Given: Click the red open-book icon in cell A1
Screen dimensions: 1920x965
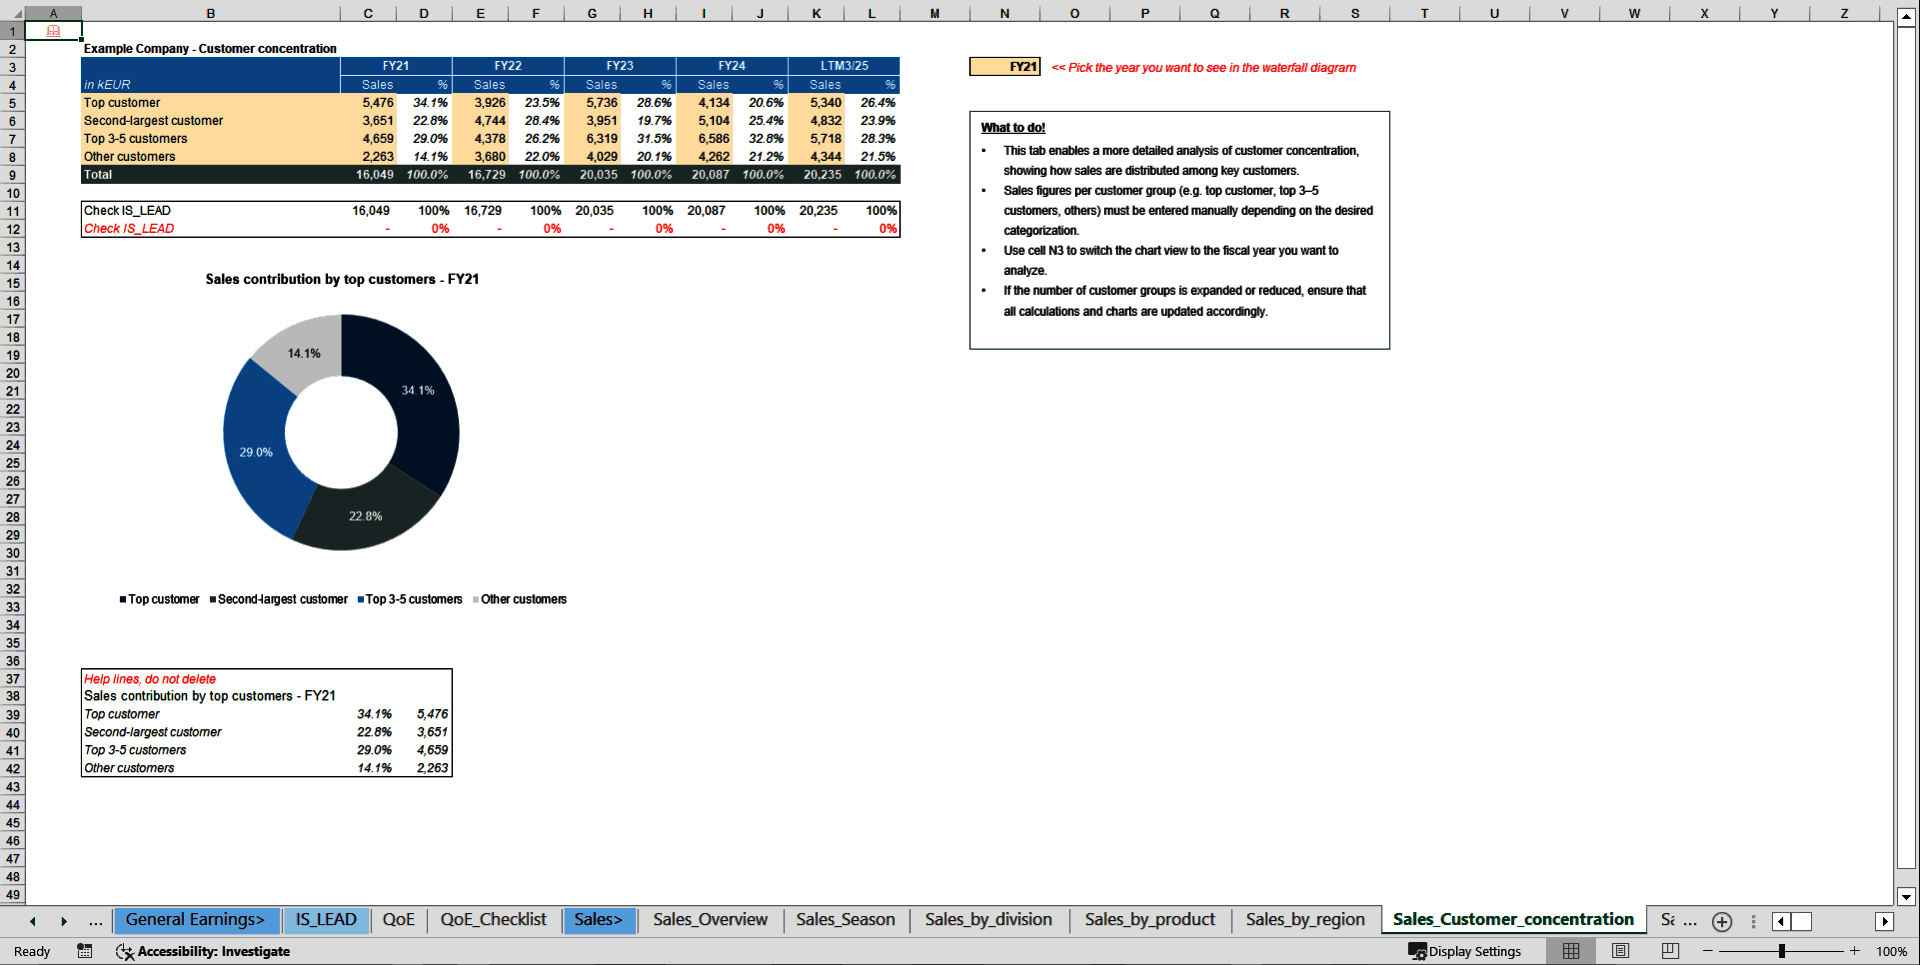Looking at the screenshot, I should point(51,30).
